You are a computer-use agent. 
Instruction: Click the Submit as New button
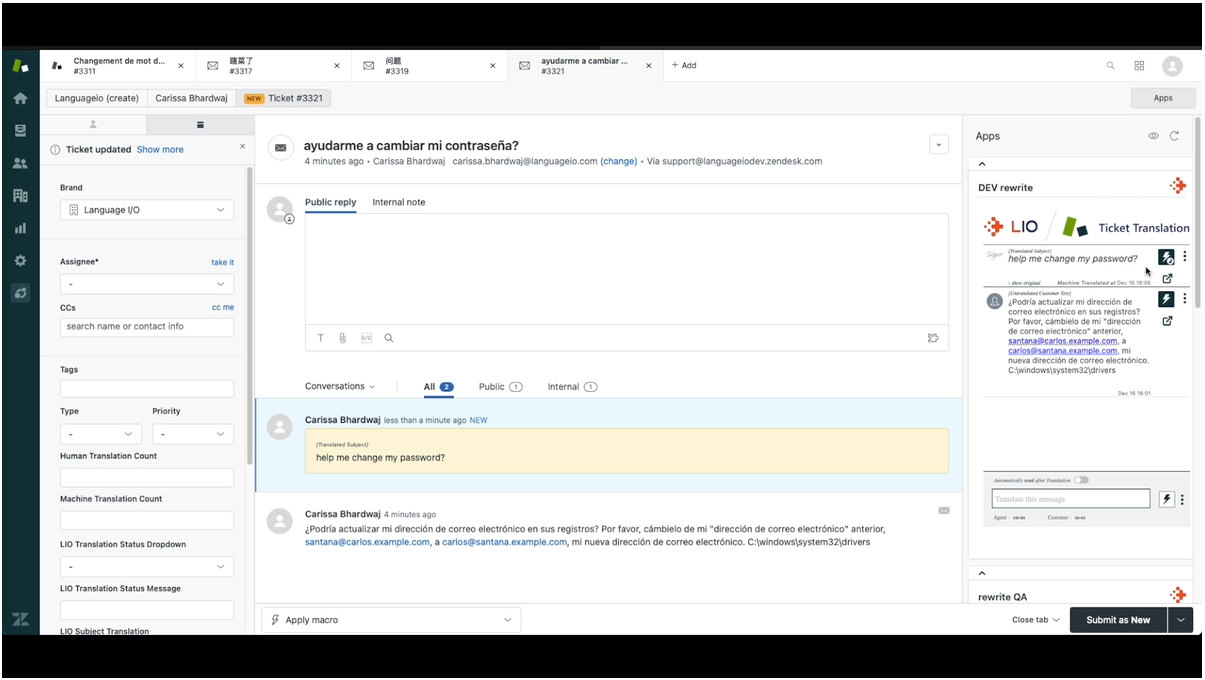point(1118,620)
